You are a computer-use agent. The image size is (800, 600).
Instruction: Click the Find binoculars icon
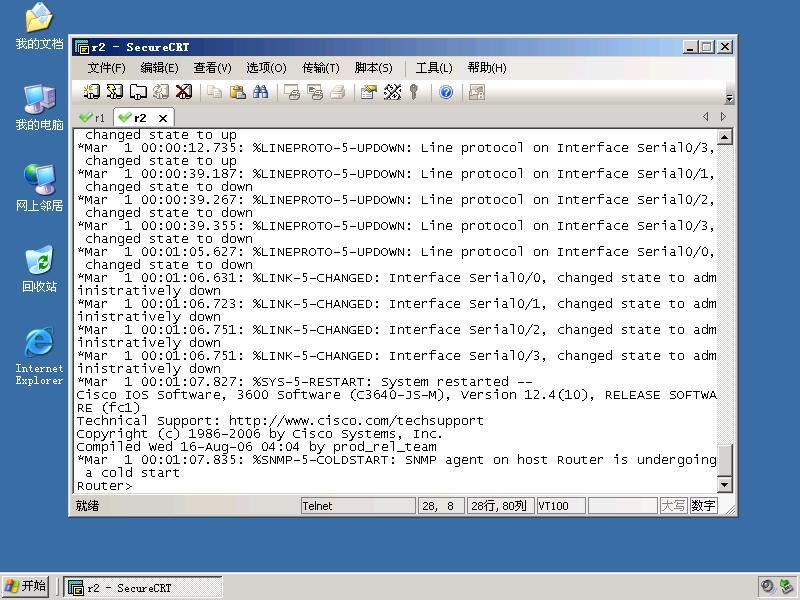(260, 92)
